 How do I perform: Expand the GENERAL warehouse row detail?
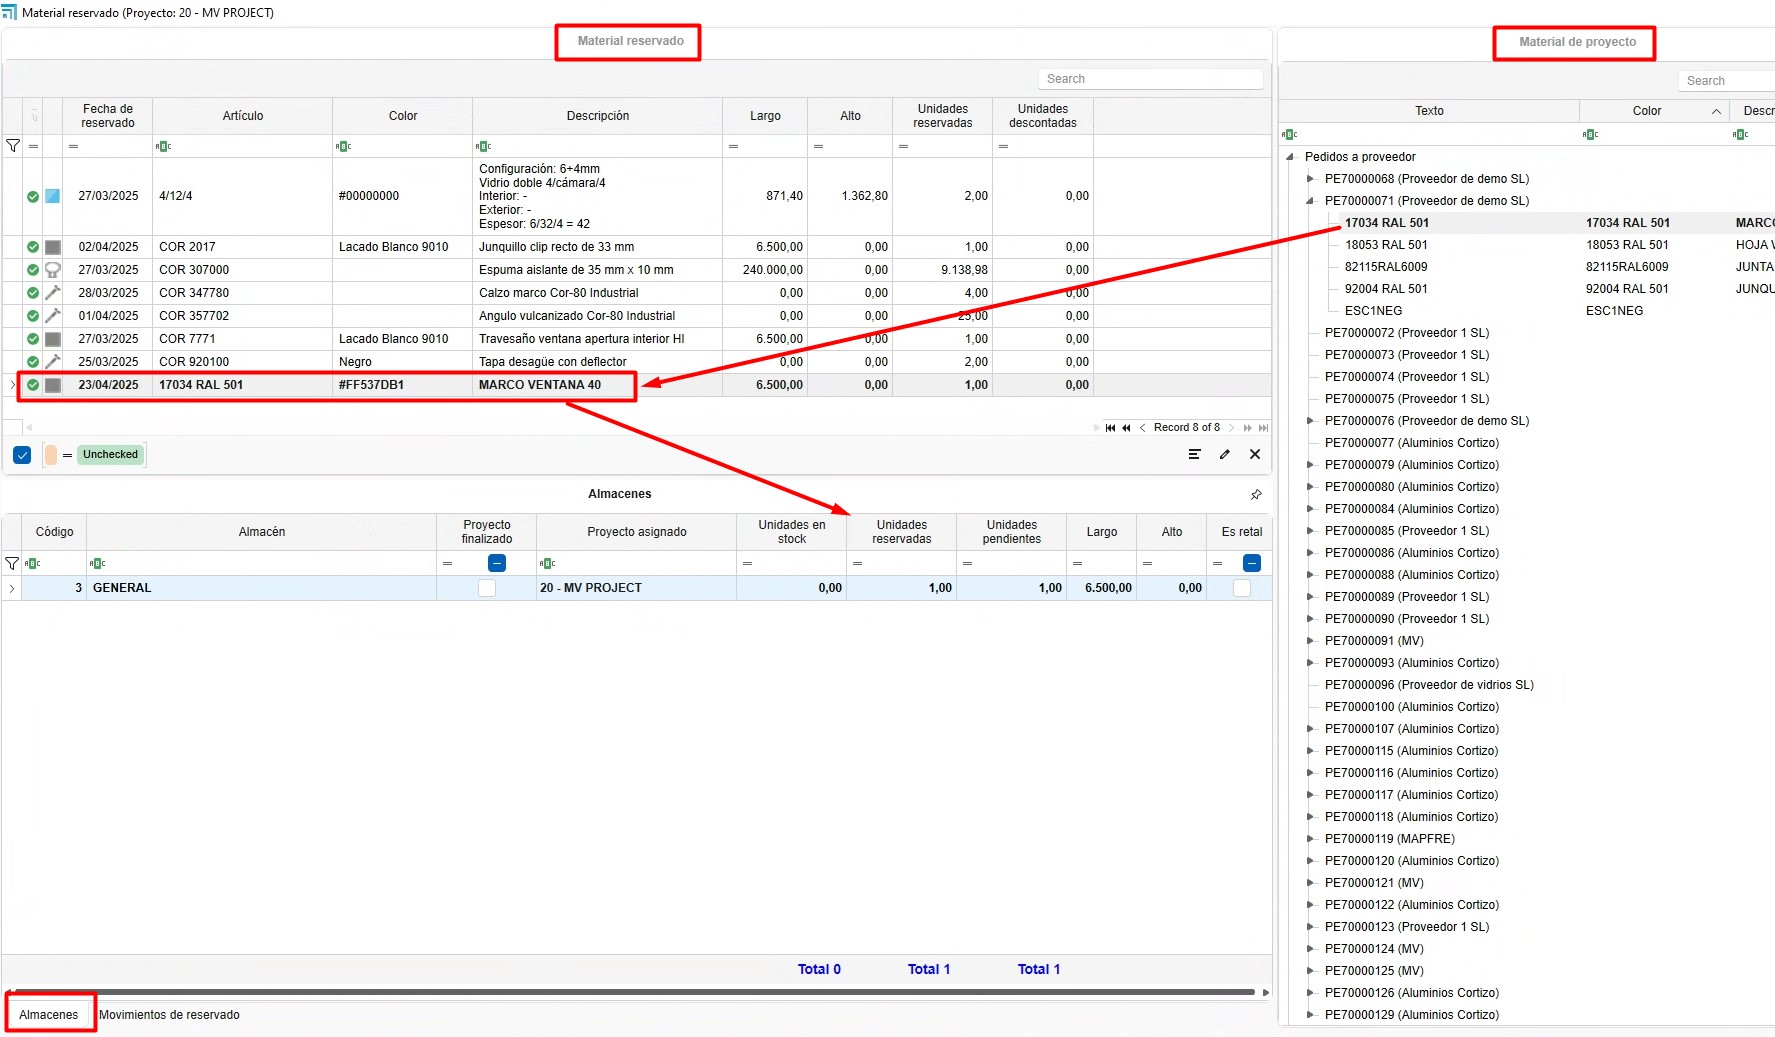(12, 588)
